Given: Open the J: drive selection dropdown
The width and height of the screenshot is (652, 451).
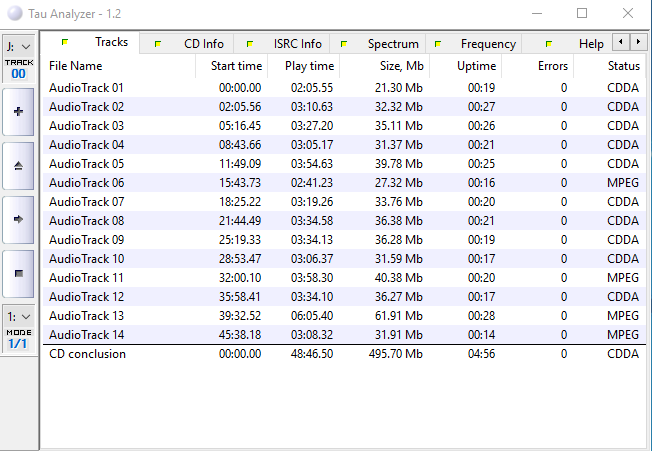Looking at the screenshot, I should 19,46.
